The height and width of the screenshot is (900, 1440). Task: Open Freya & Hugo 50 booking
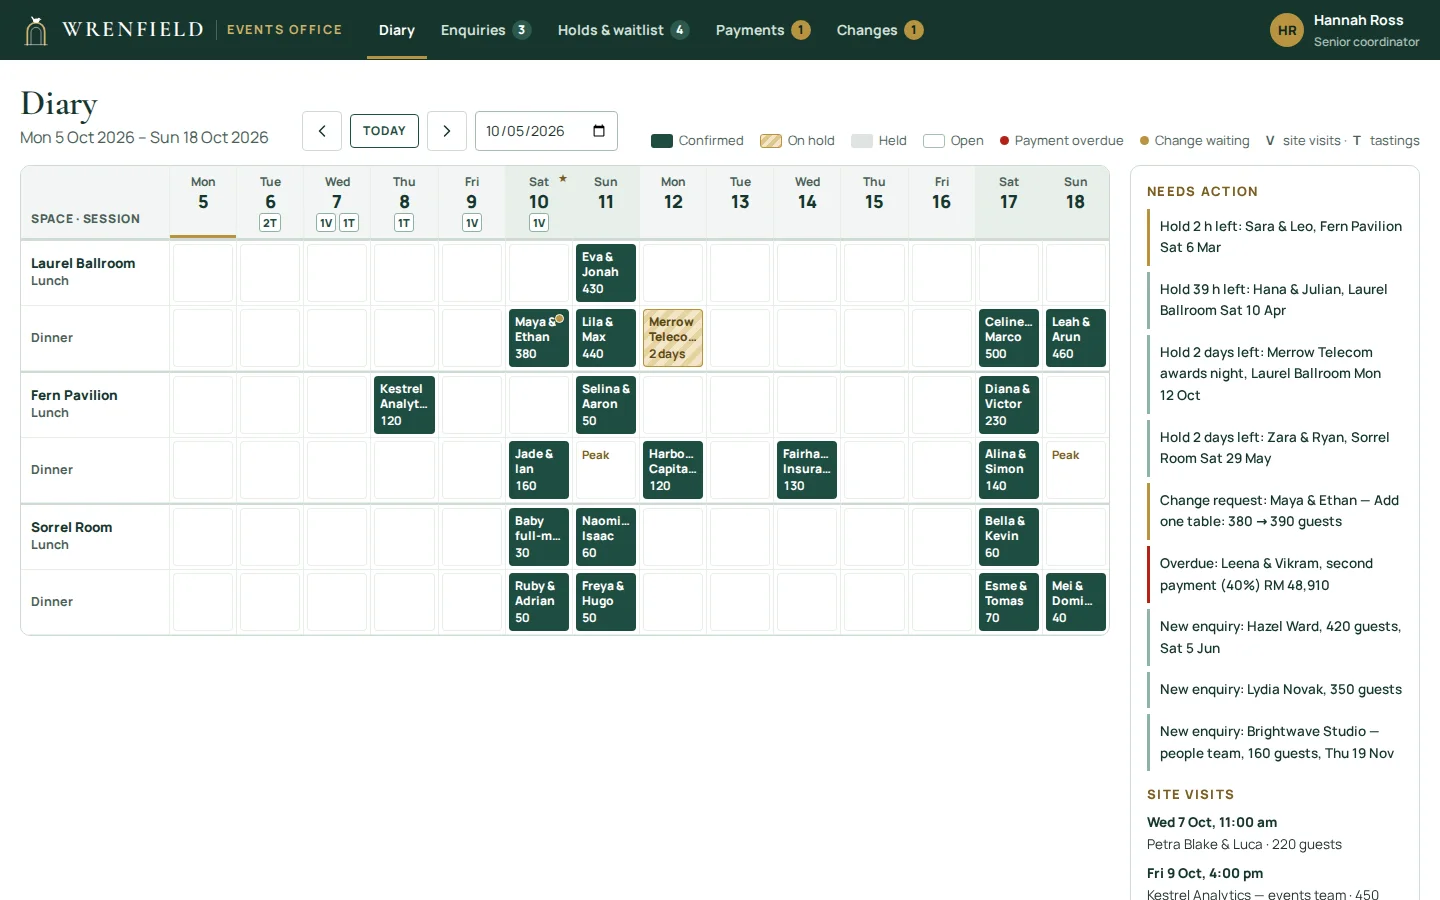coord(606,602)
